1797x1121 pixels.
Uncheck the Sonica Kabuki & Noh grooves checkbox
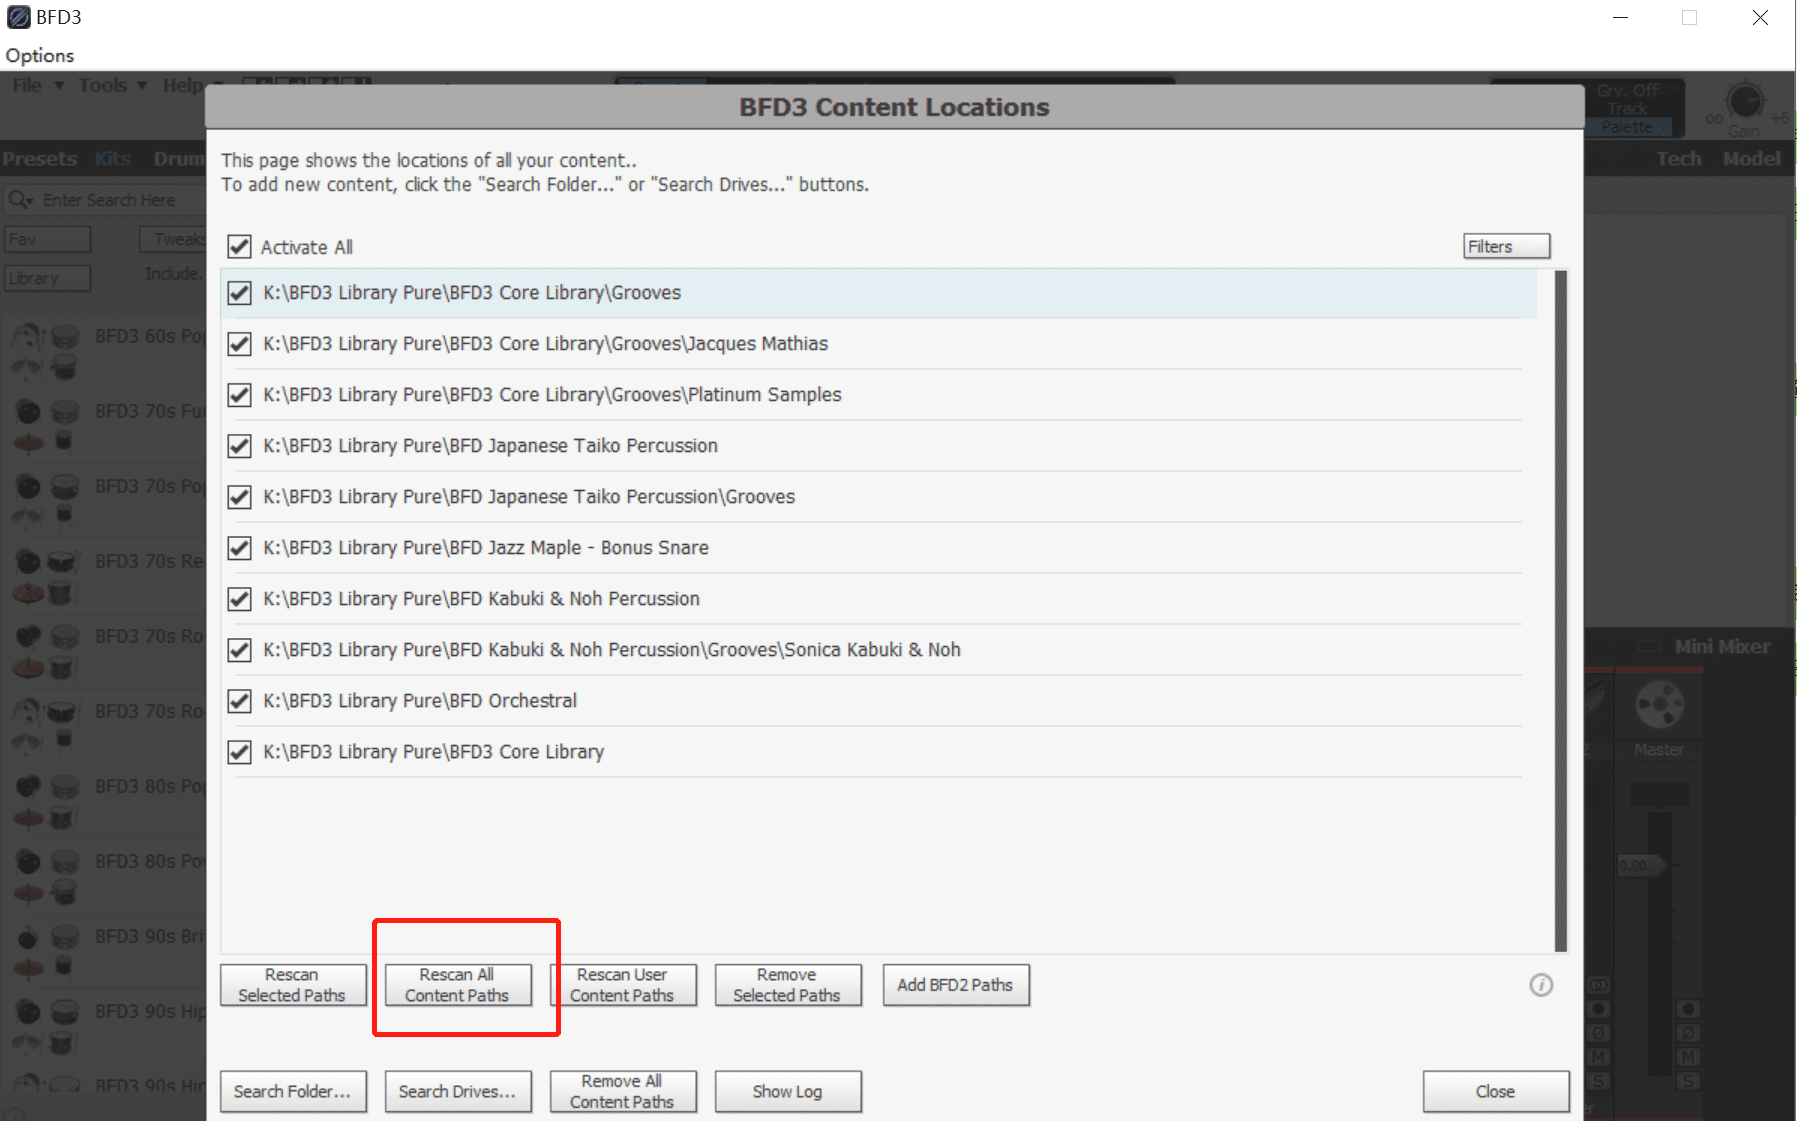239,650
